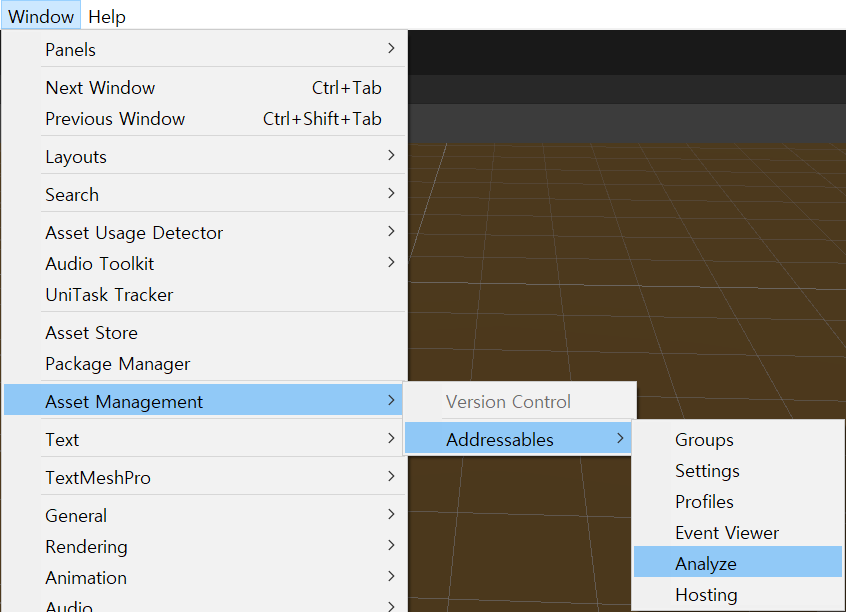Select the Addressables submenu item
Screen dimensions: 846x612
pyautogui.click(x=519, y=439)
